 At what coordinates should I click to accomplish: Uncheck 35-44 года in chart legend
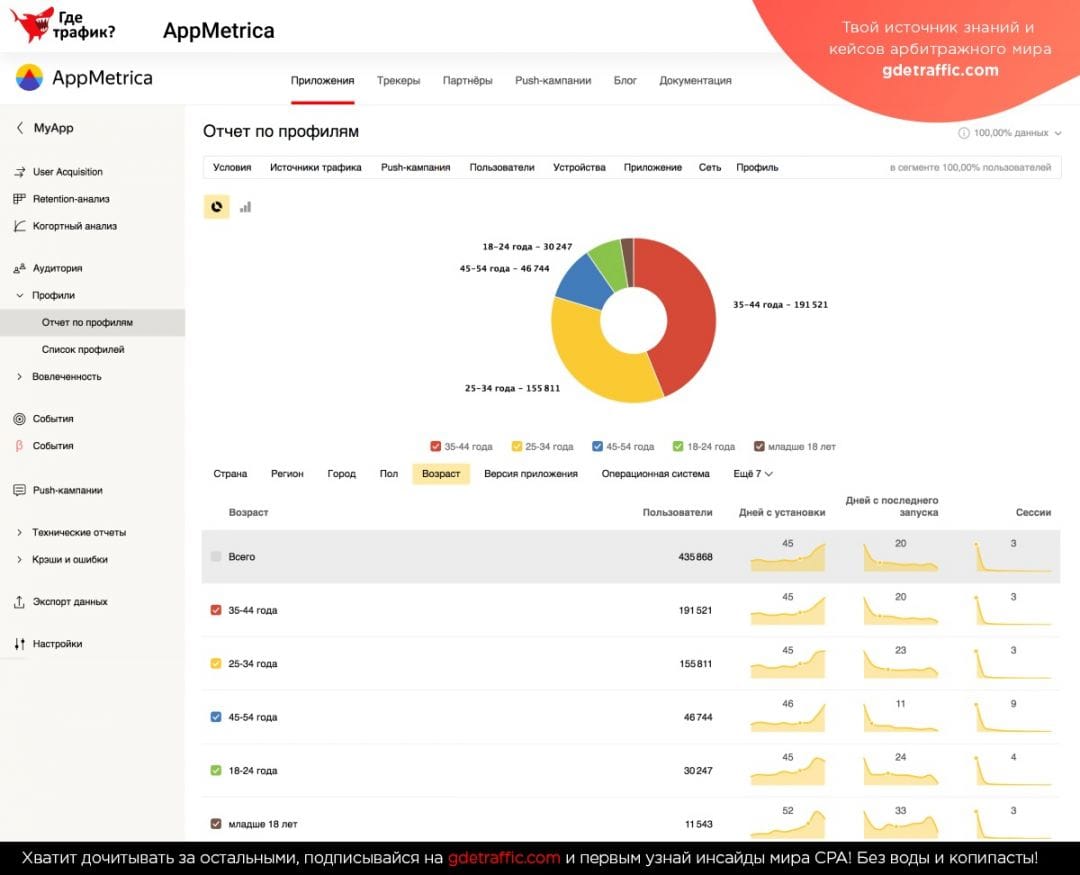[x=435, y=446]
